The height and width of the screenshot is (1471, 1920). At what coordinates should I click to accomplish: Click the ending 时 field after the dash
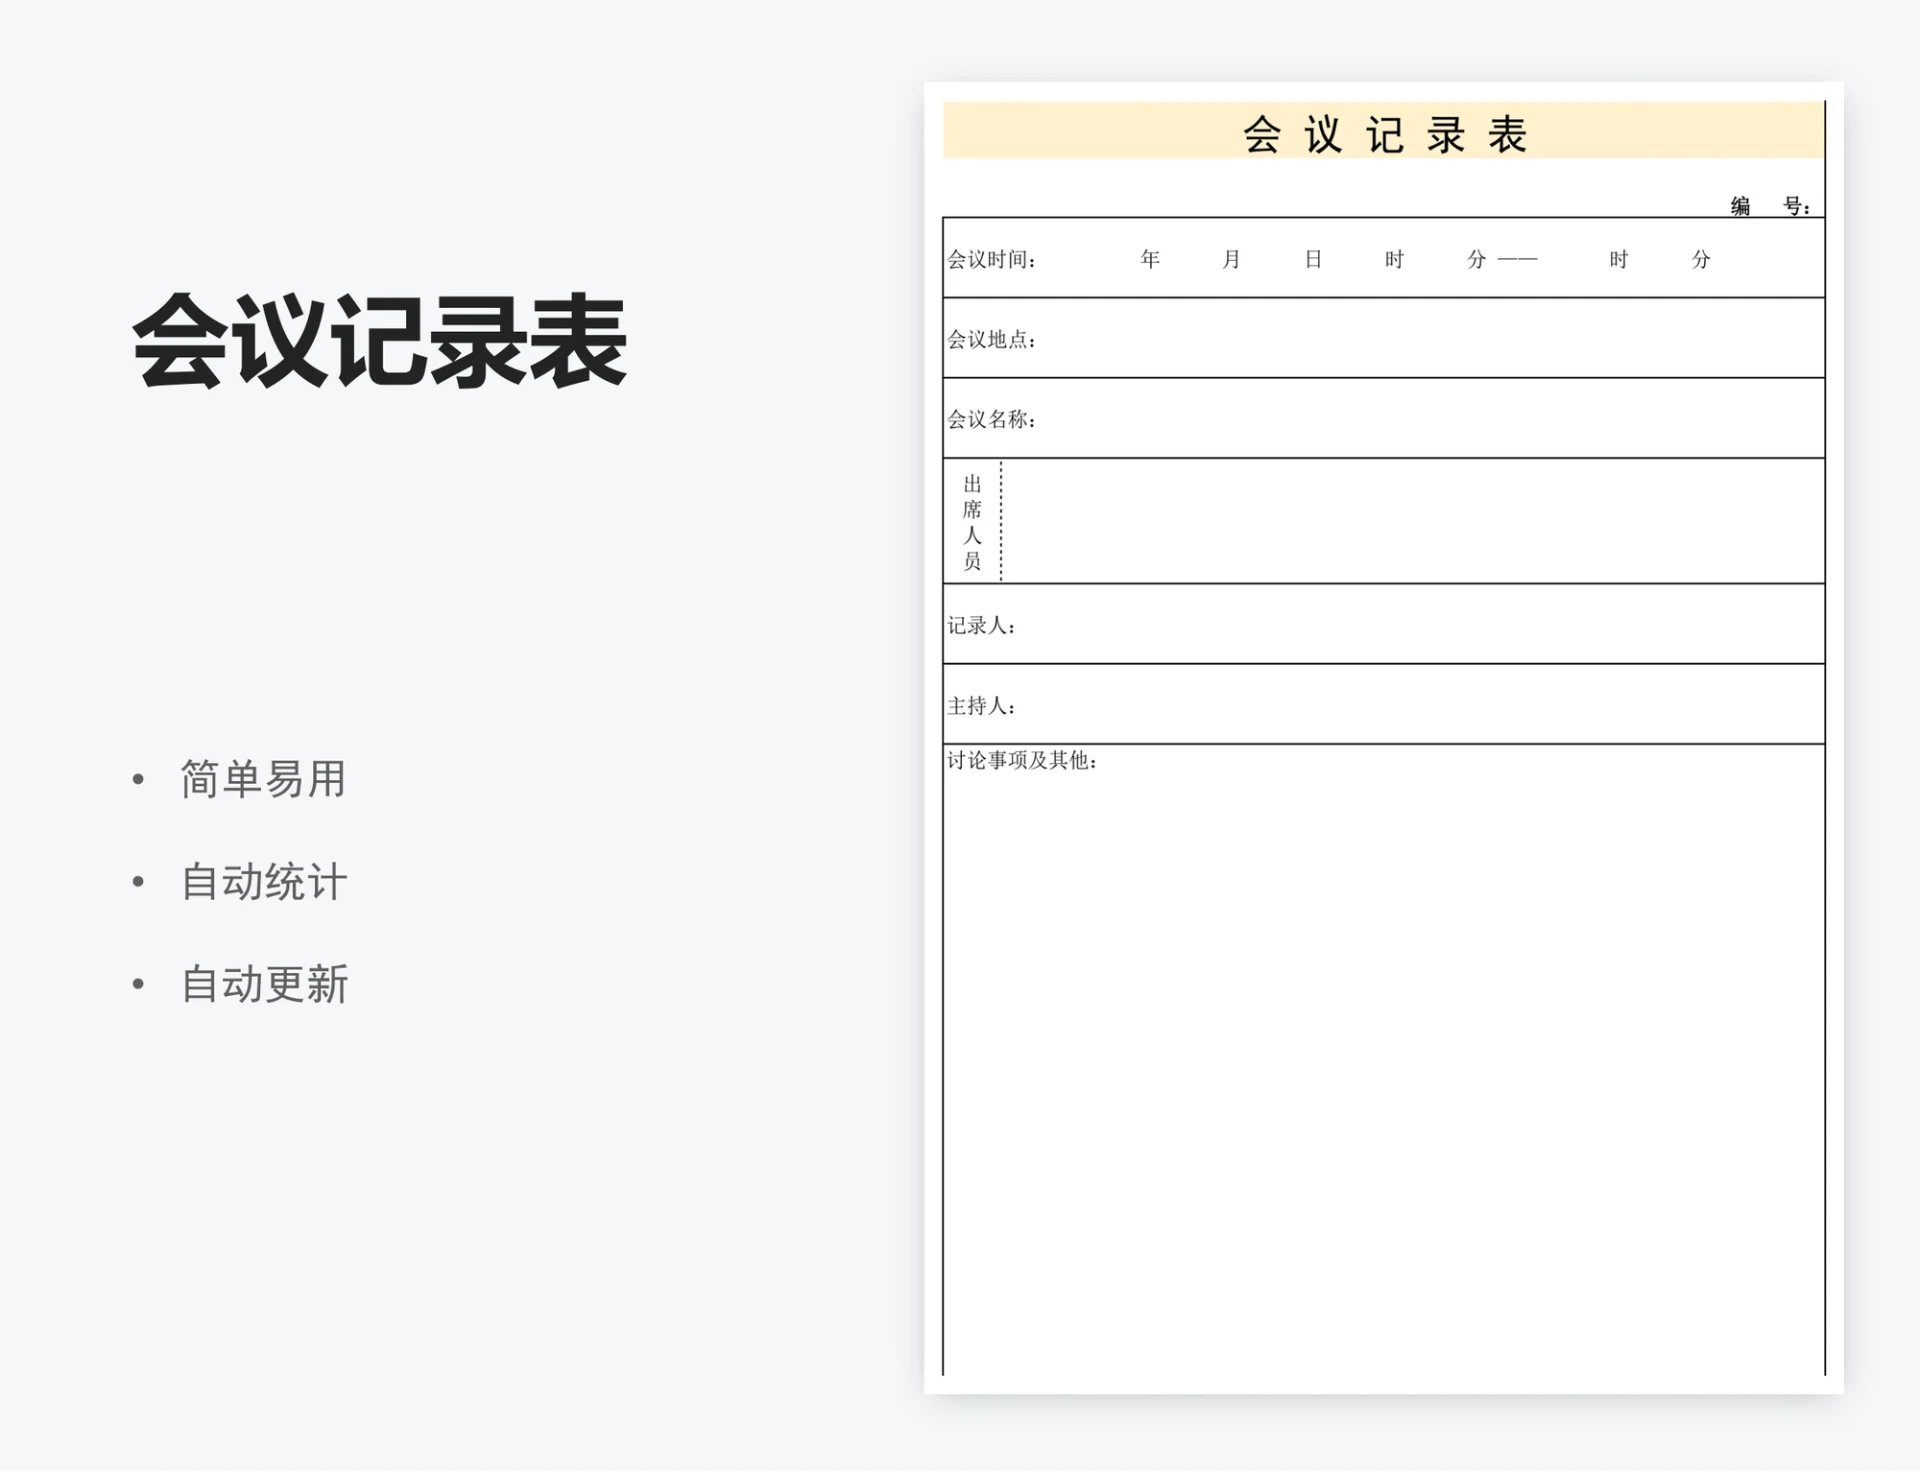[1619, 258]
